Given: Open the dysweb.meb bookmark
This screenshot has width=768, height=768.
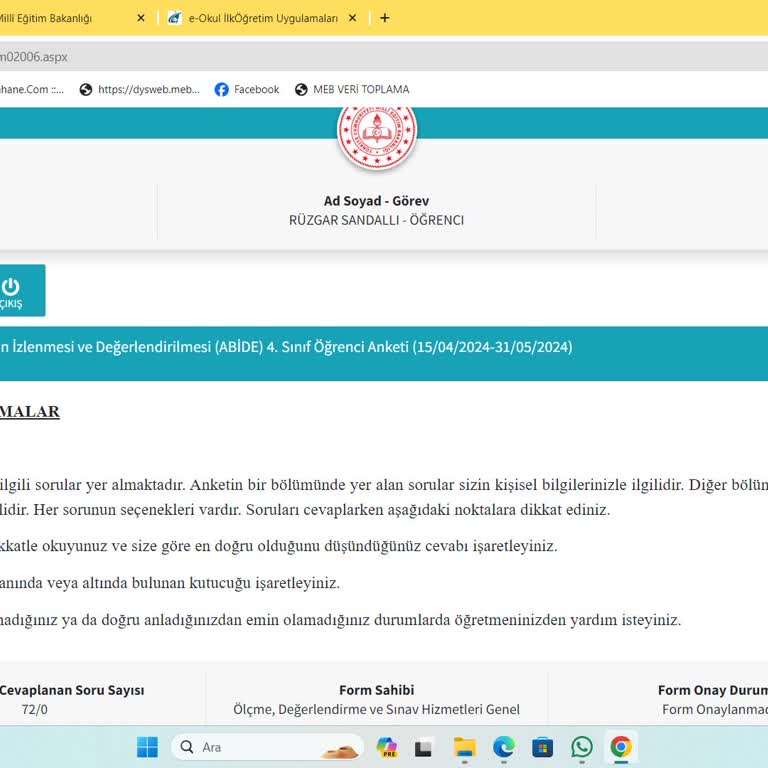Looking at the screenshot, I should [x=140, y=89].
